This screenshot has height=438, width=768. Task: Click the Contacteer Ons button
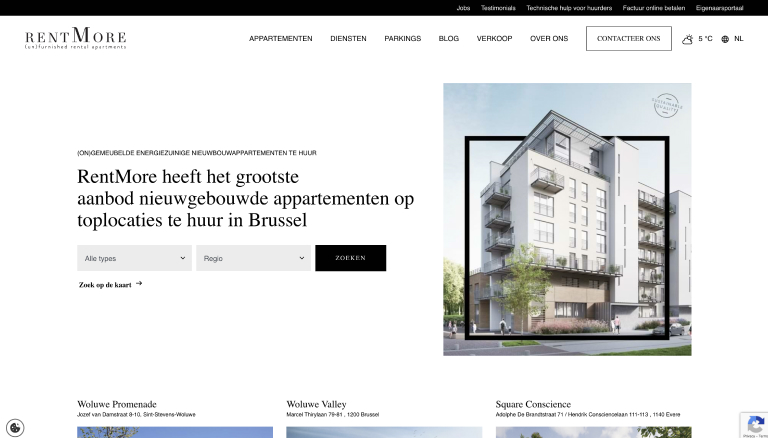pyautogui.click(x=629, y=39)
